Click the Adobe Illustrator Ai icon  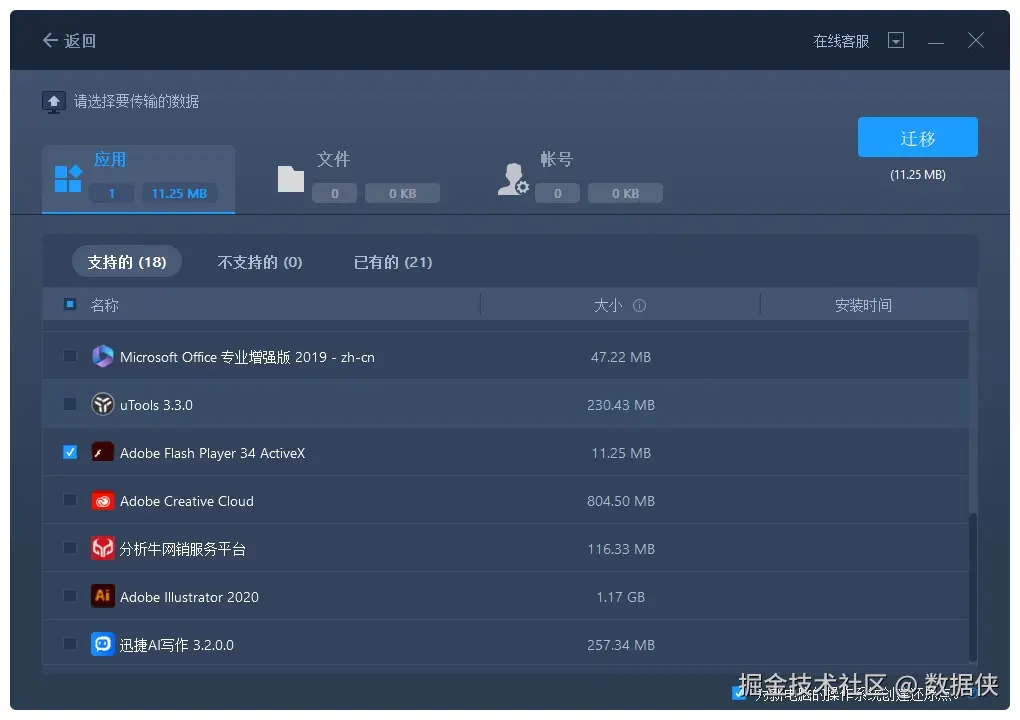point(102,596)
